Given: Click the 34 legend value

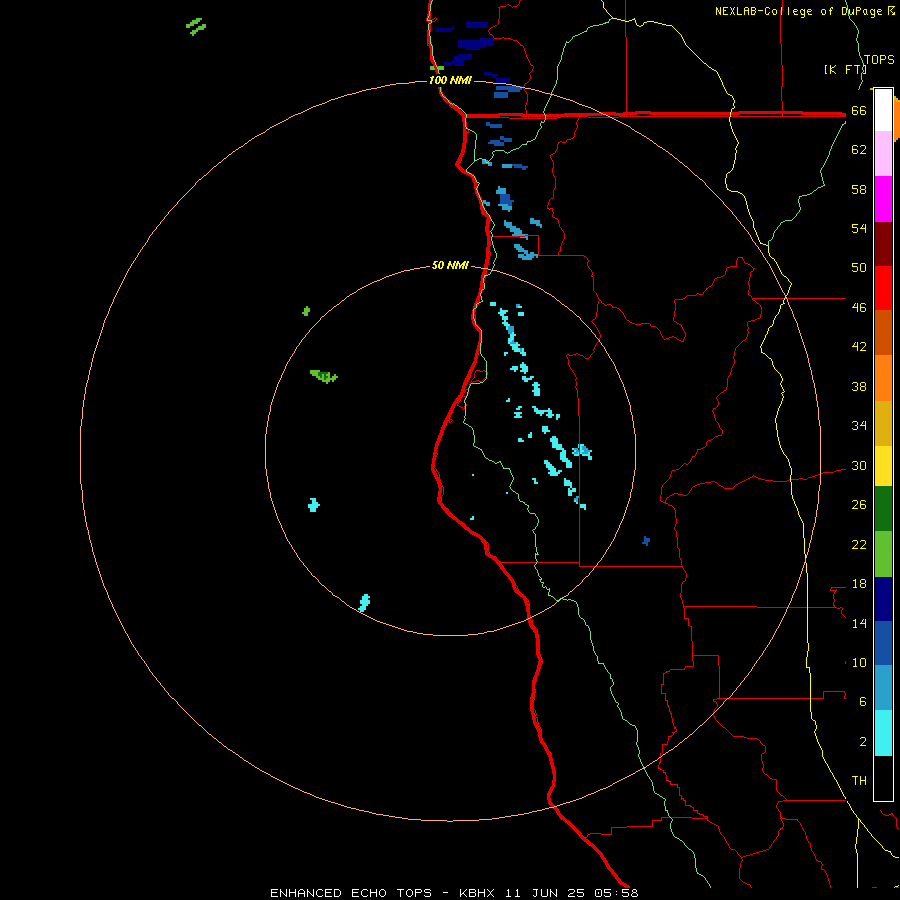Looking at the screenshot, I should [x=859, y=425].
